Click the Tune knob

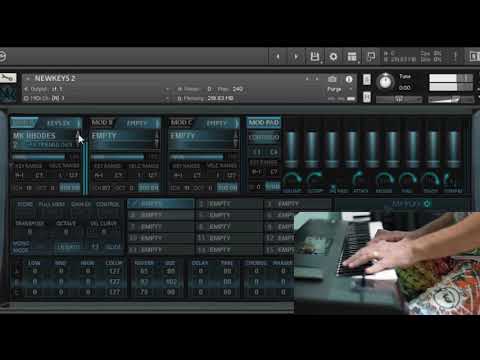[385, 81]
